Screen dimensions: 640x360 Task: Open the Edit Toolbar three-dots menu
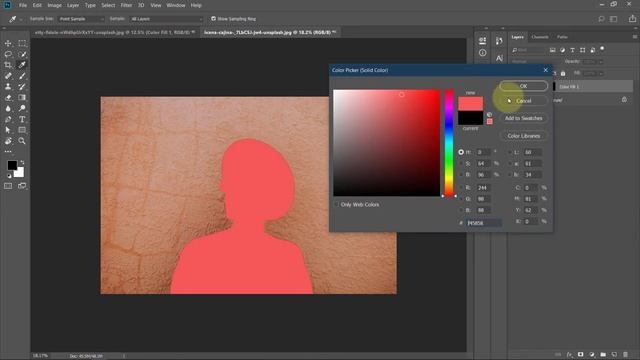coord(8,151)
